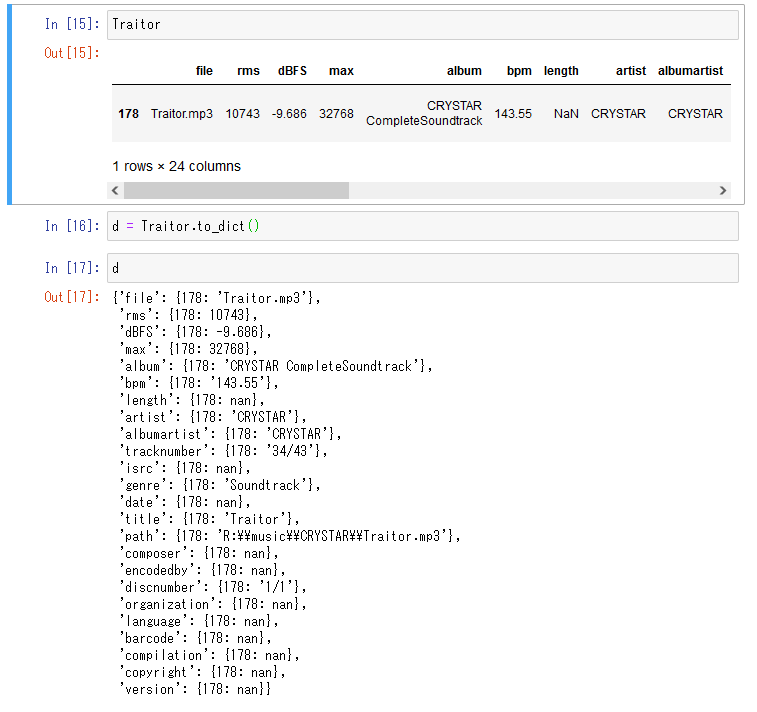This screenshot has width=757, height=712.
Task: Click the 'date': nan output line
Action: click(x=185, y=502)
